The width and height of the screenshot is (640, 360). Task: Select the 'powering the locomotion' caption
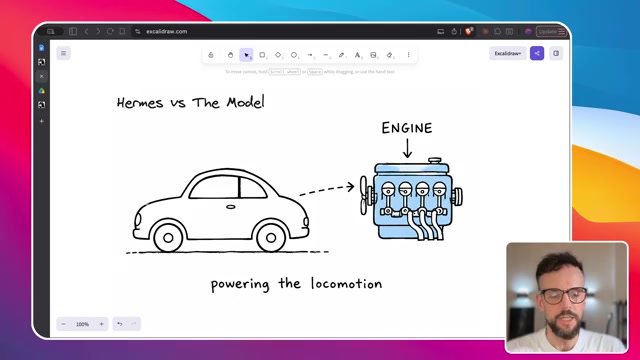pos(296,284)
